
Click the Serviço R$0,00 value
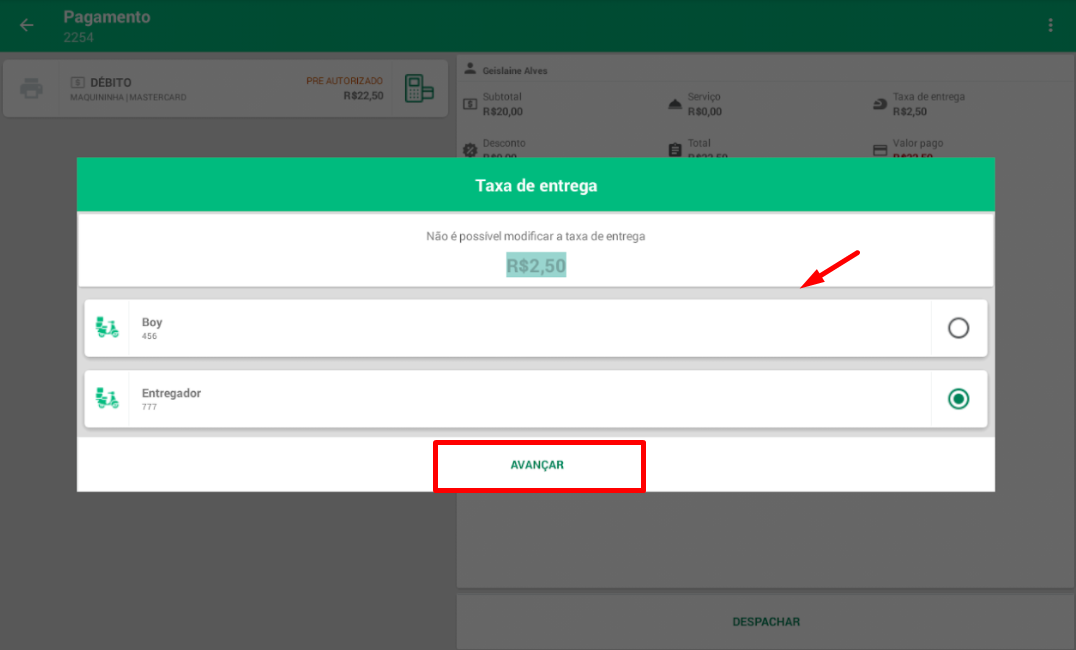pos(705,112)
